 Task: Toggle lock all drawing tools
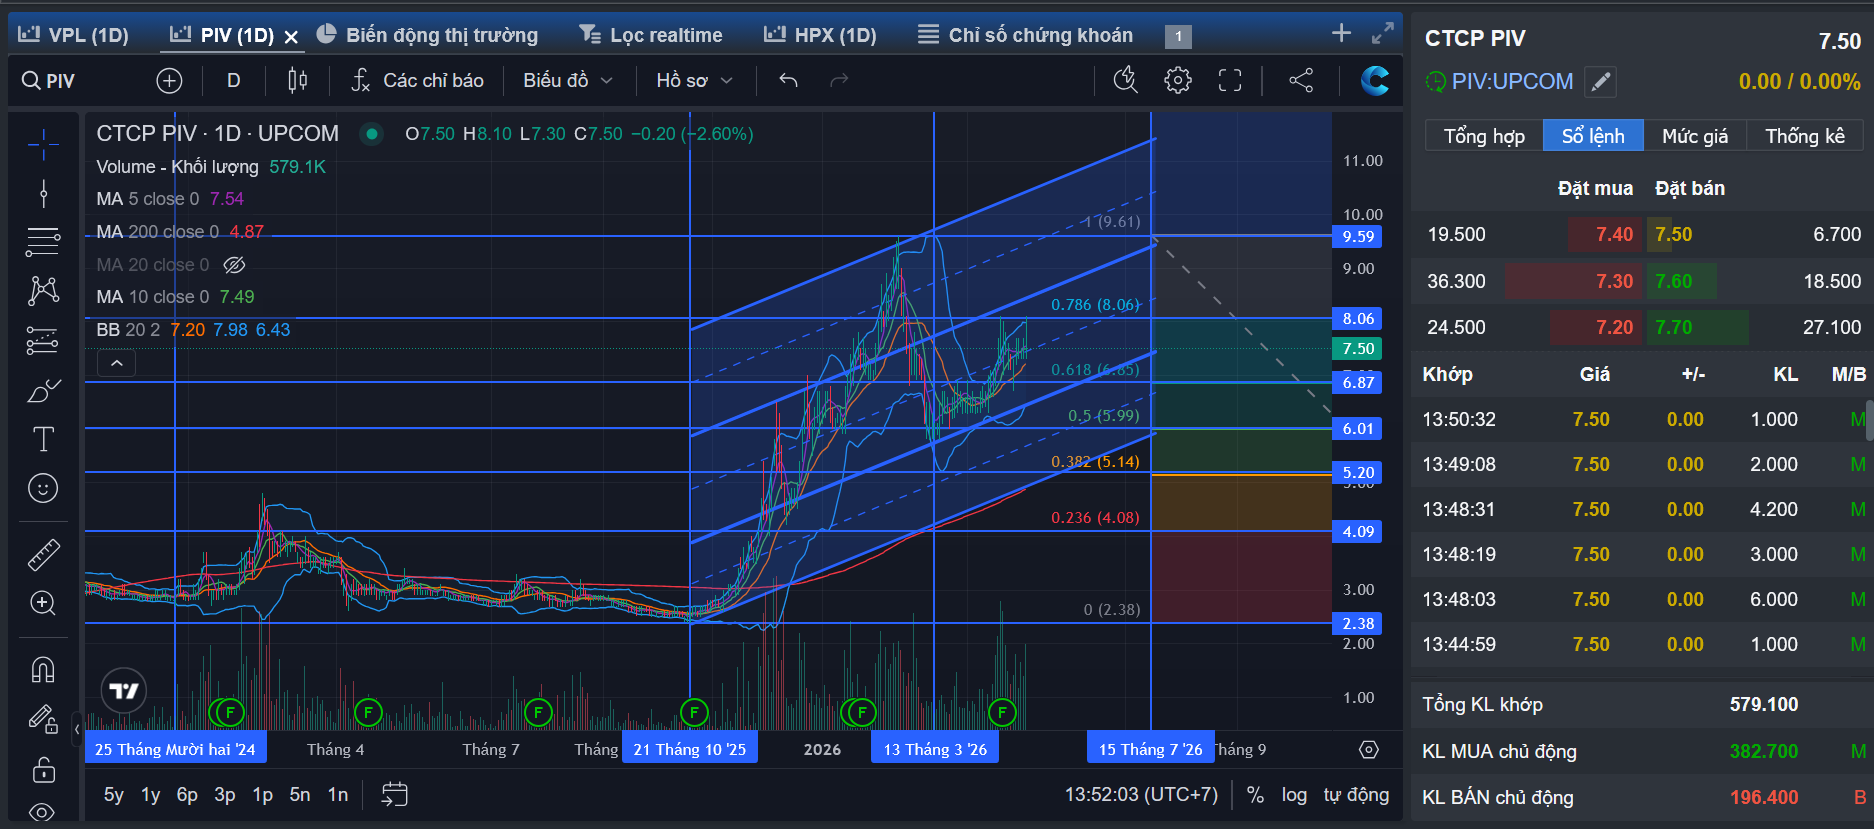coord(43,769)
